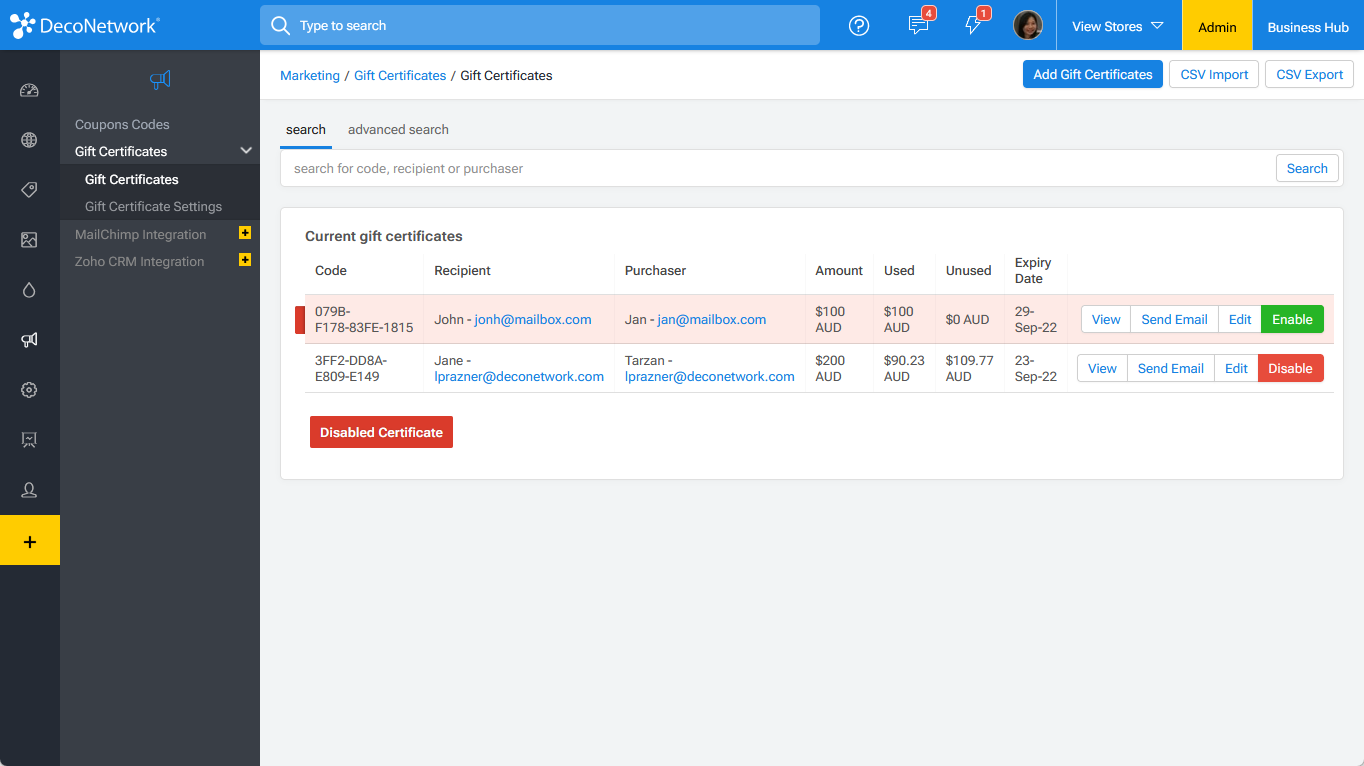Click Jane's lprazner@deconetwork.com recipient link
This screenshot has height=766, width=1364.
[x=519, y=377]
